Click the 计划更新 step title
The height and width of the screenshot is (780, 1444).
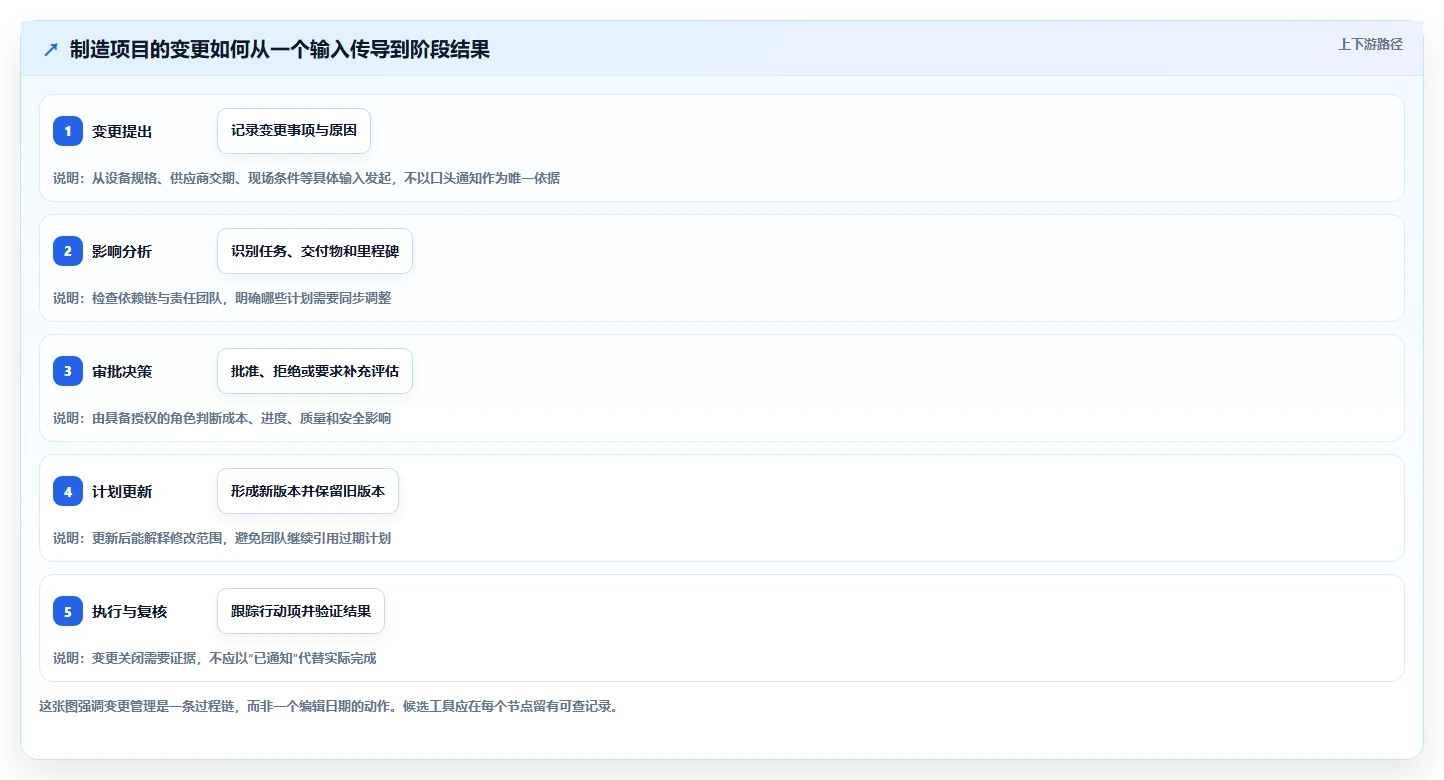122,491
